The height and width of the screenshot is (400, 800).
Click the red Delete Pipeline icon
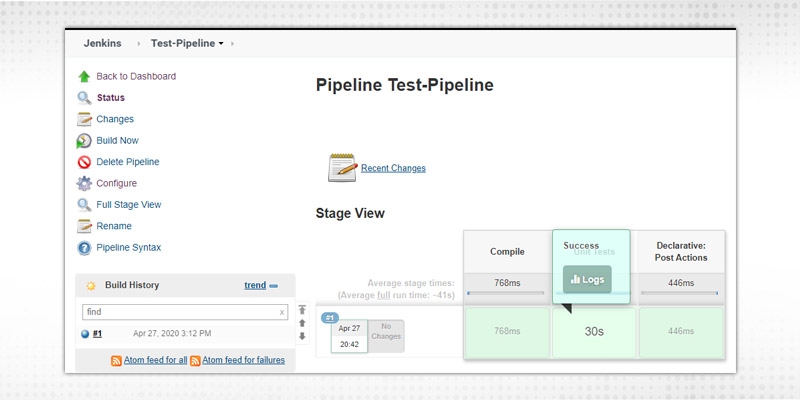(84, 162)
